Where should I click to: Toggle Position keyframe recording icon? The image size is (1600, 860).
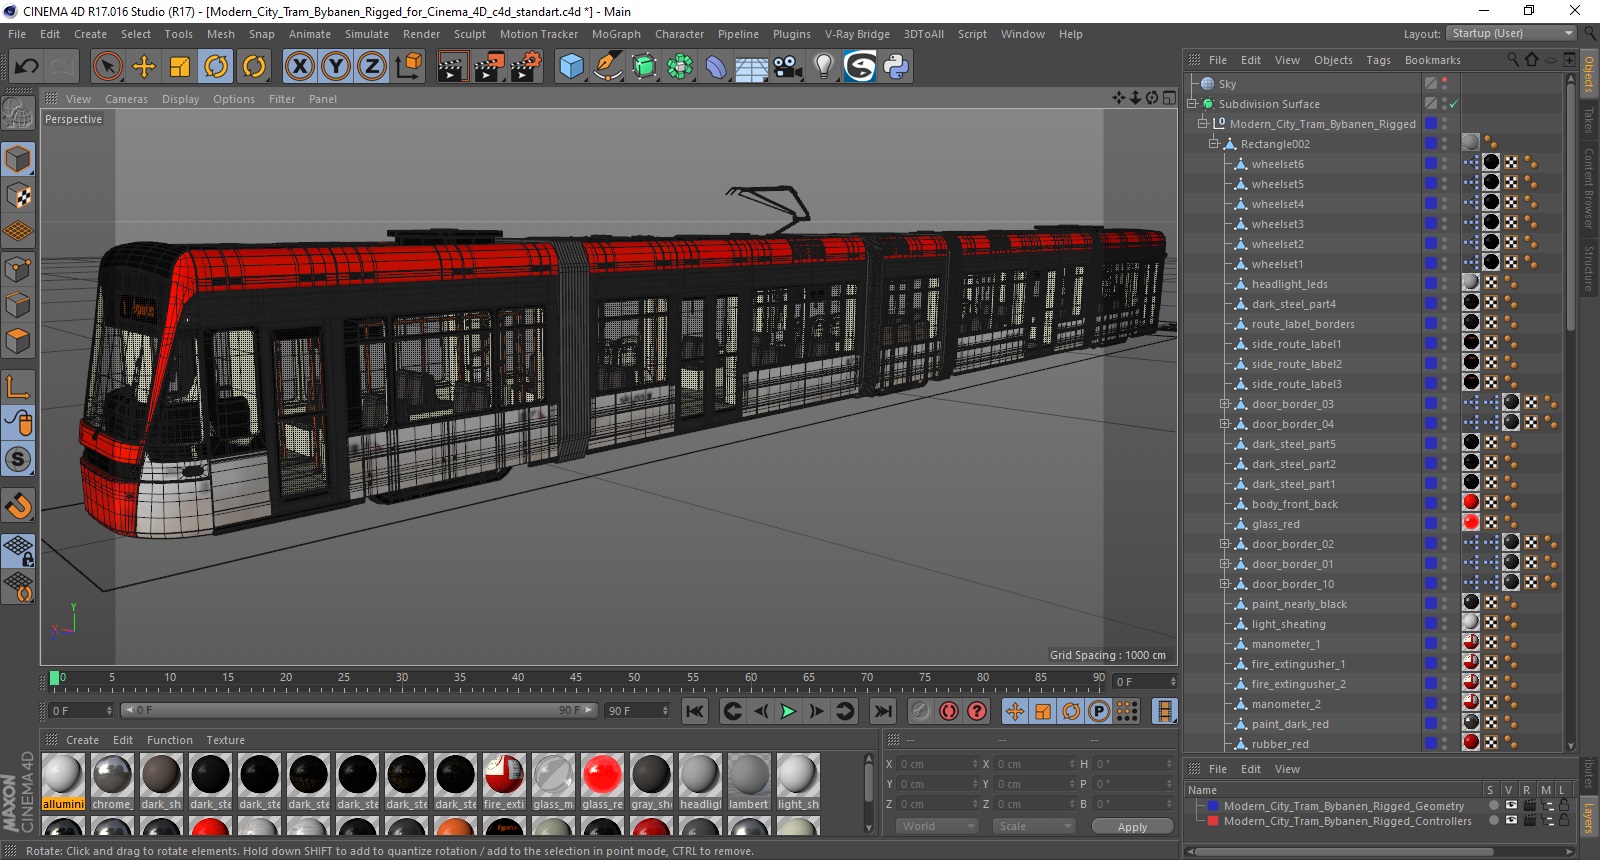tap(1015, 711)
